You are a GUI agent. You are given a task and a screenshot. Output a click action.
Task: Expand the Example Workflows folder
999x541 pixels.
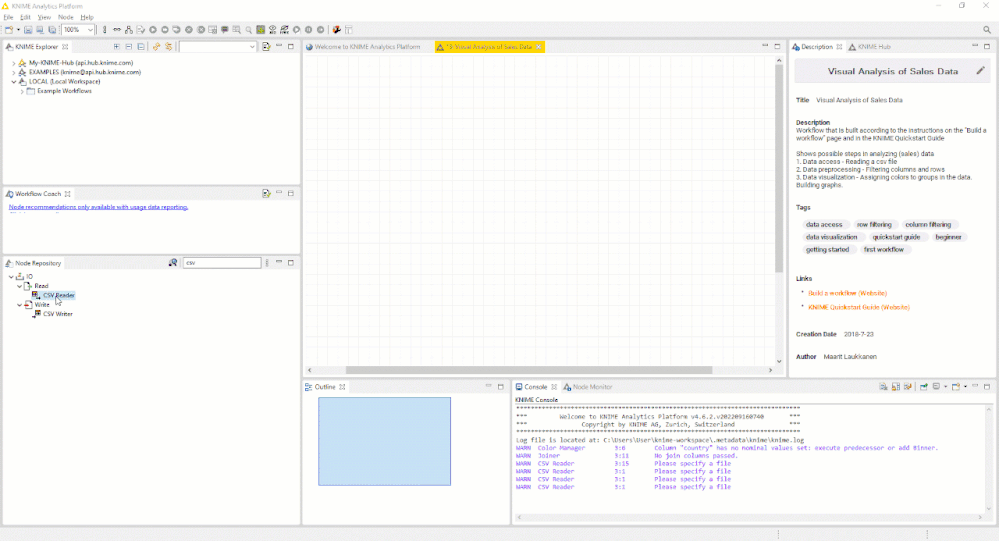(x=22, y=91)
